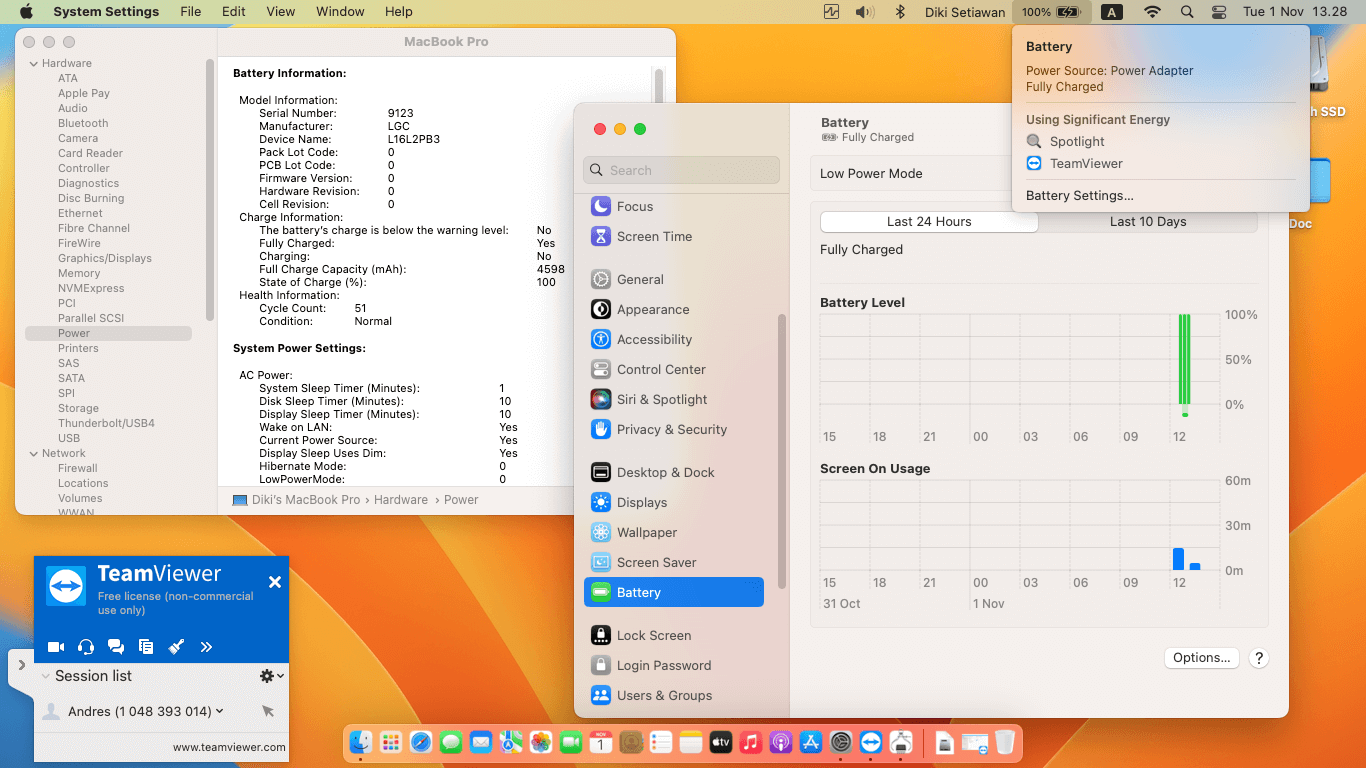
Task: Open Battery Settings... from the battery popup
Action: (1079, 196)
